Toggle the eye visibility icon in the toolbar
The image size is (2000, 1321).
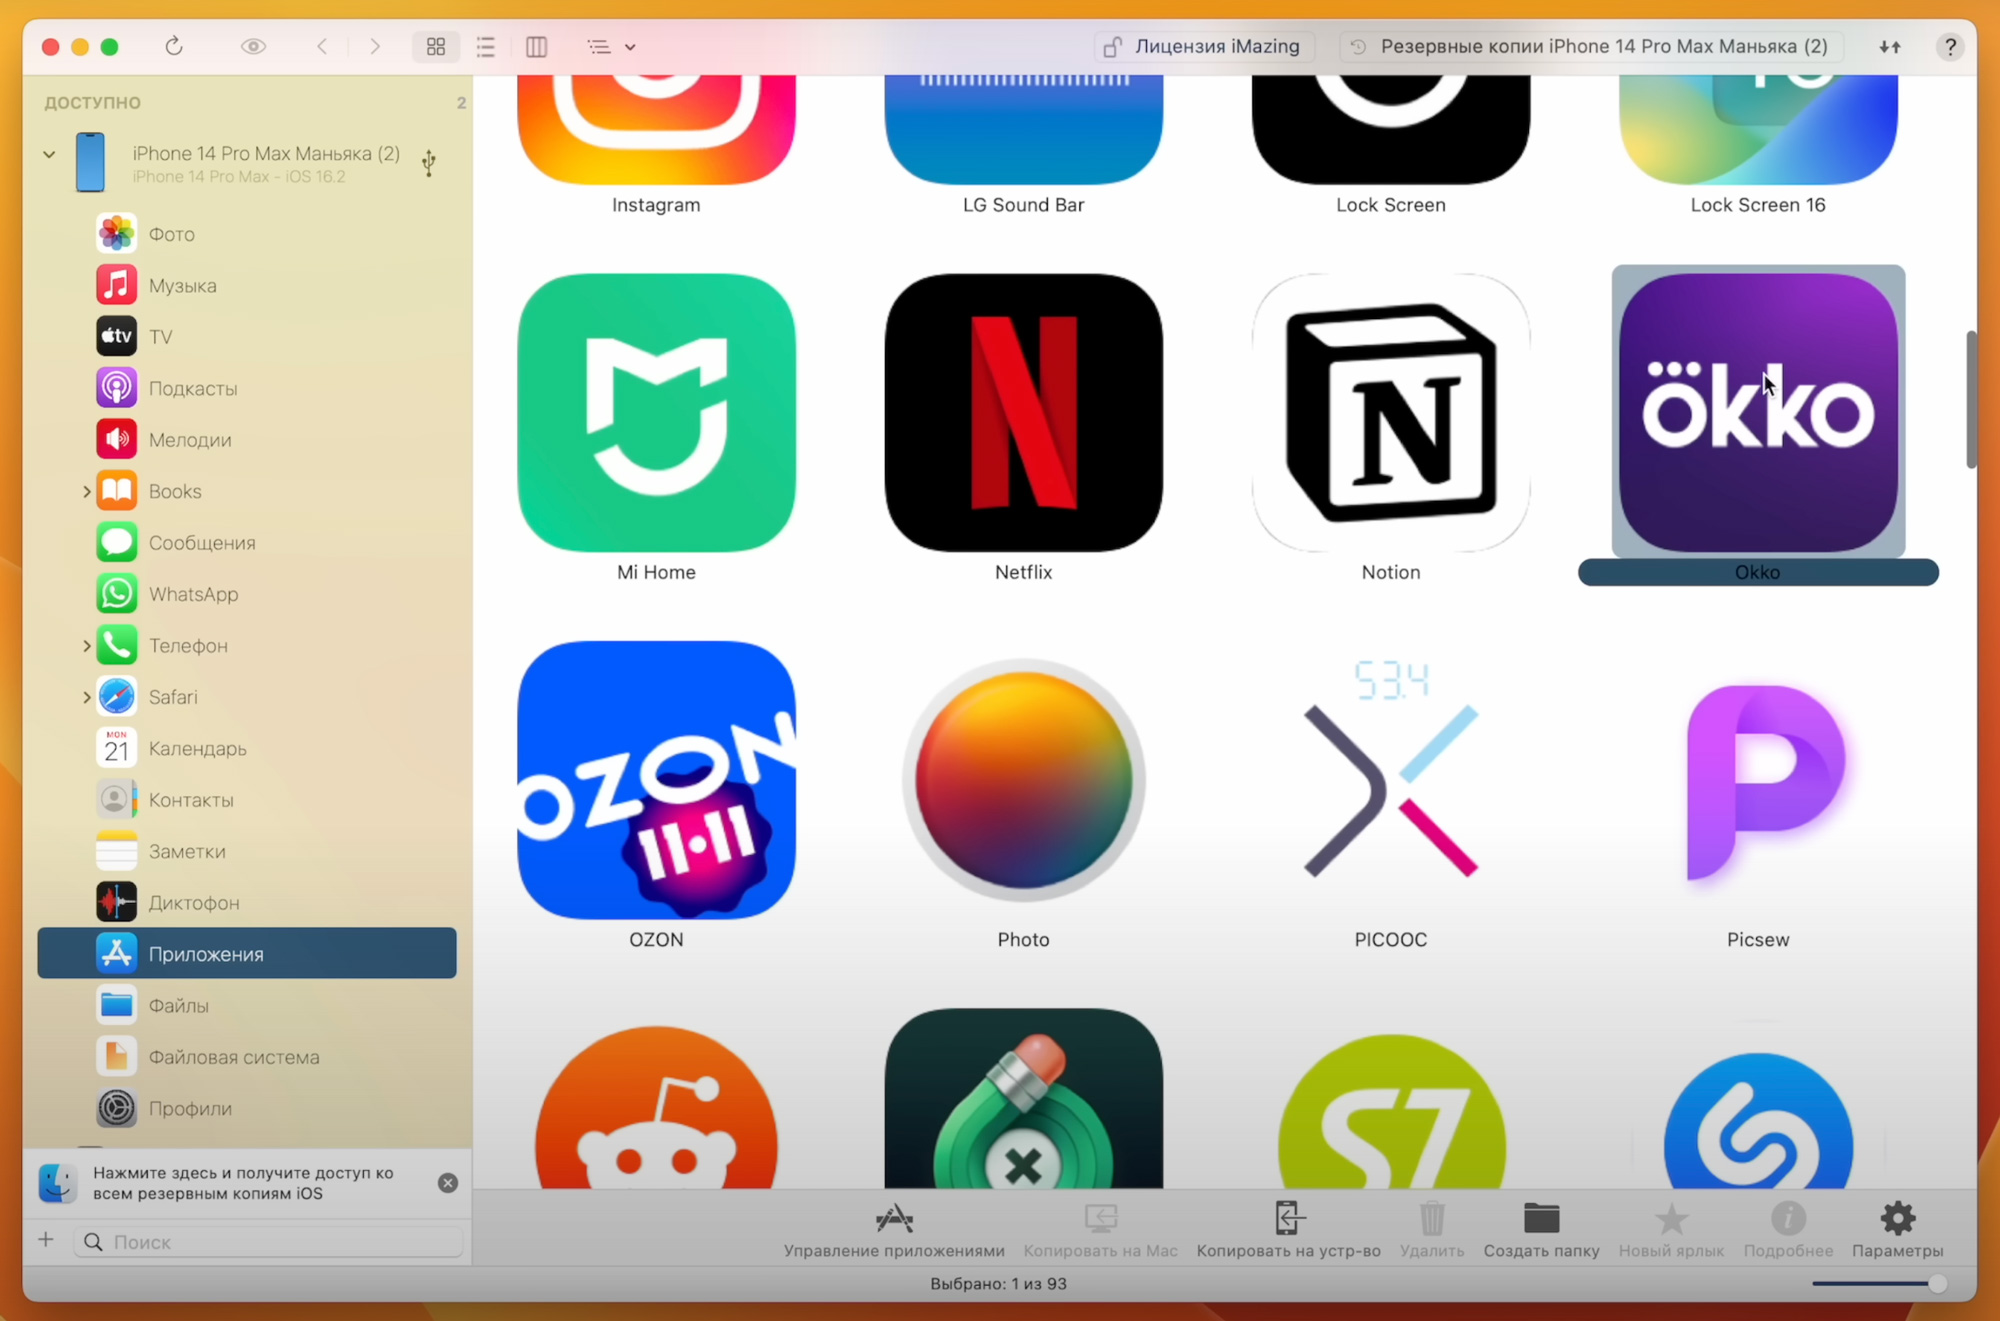(253, 46)
